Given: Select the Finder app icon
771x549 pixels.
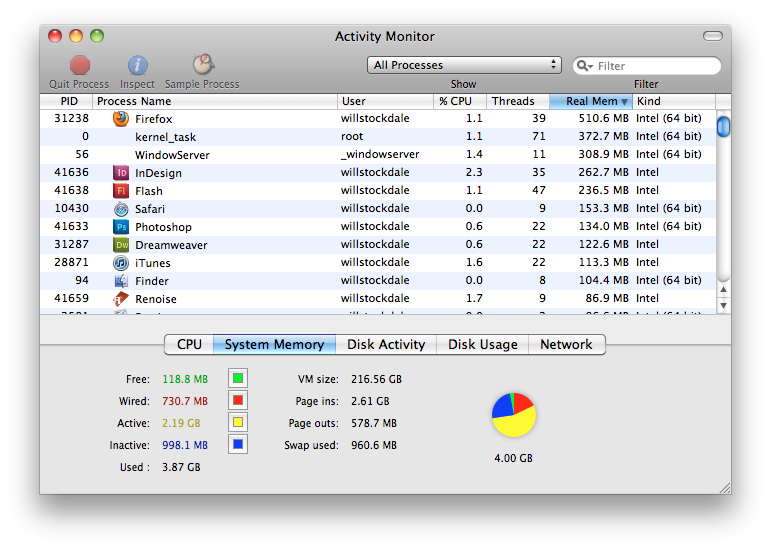Looking at the screenshot, I should tap(121, 281).
